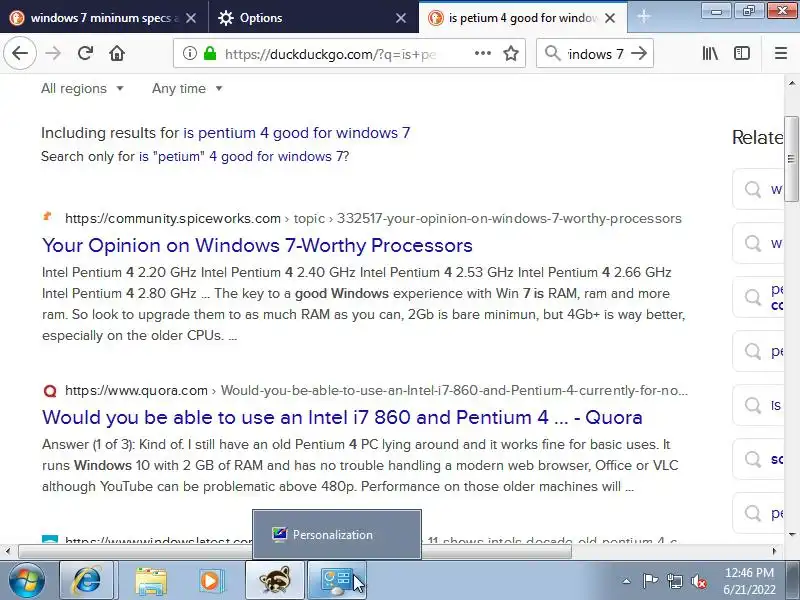The width and height of the screenshot is (800, 600).
Task: Expand the Any time filter dropdown
Action: (x=187, y=88)
